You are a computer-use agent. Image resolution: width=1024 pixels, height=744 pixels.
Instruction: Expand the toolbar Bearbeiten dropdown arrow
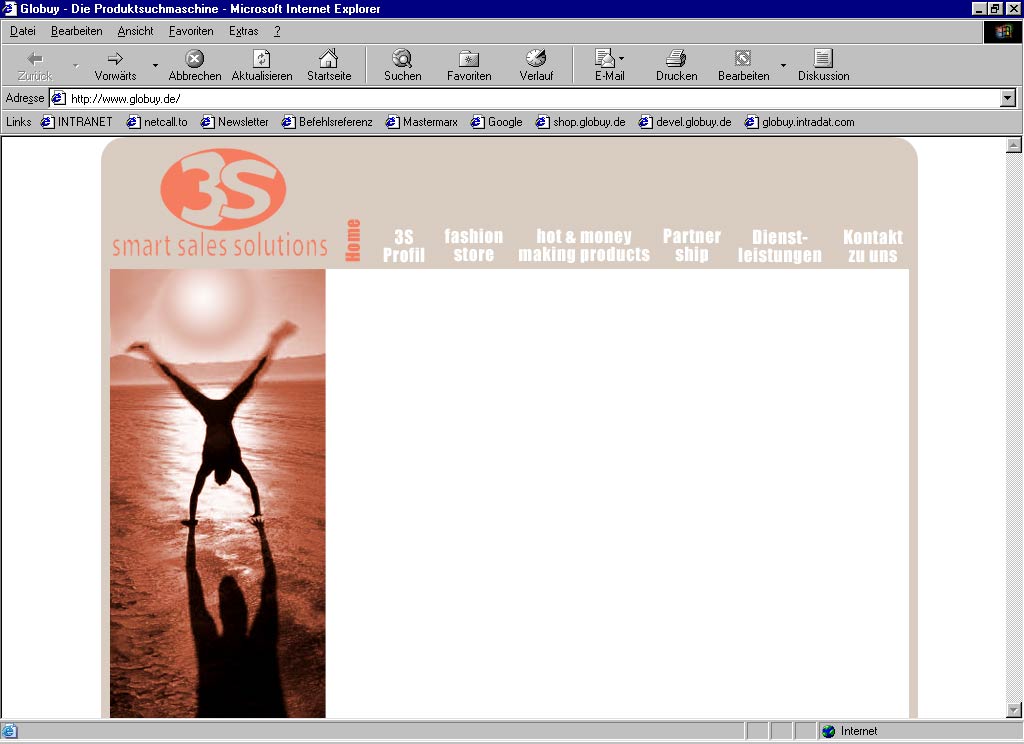click(x=783, y=65)
